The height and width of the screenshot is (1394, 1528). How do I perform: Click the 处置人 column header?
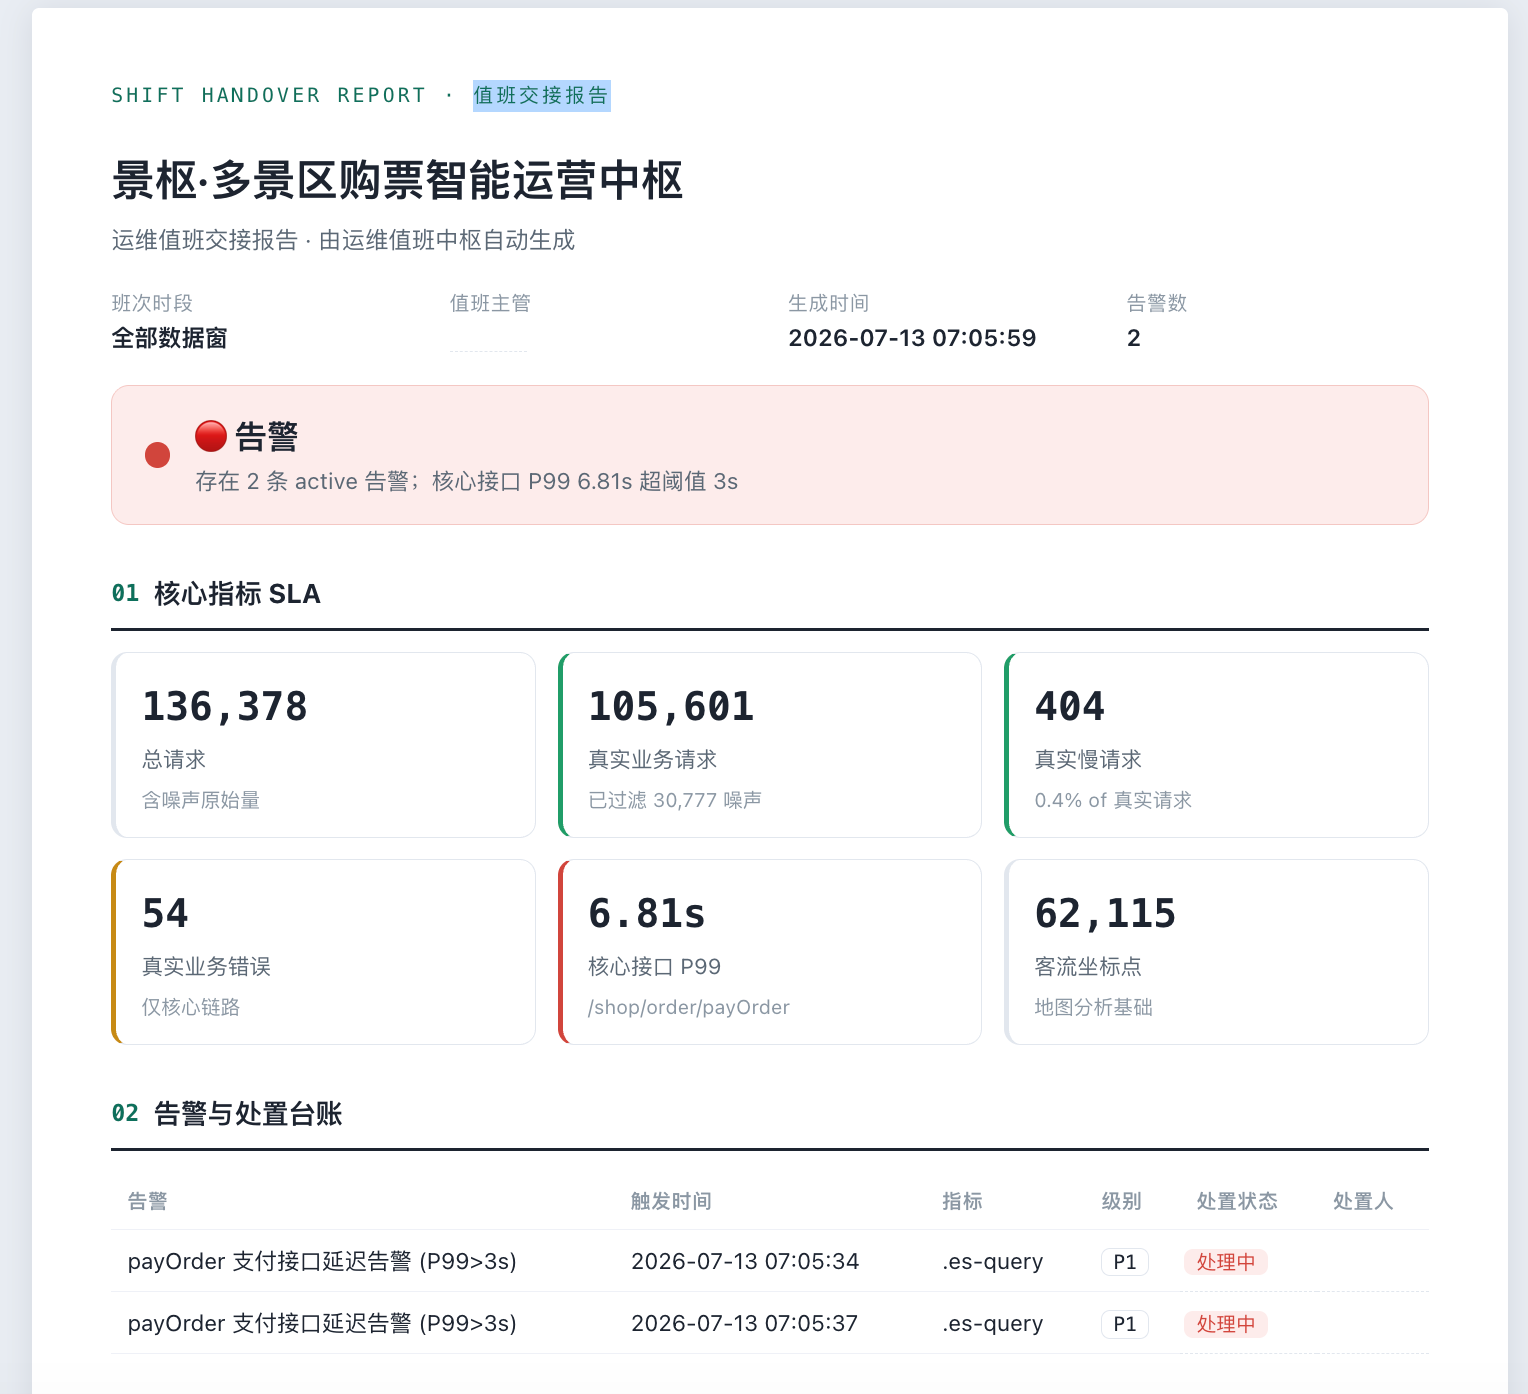coord(1363,1201)
